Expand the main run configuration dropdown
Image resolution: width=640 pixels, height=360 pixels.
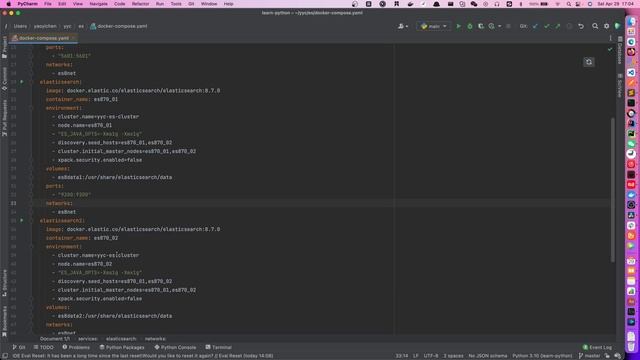(434, 26)
